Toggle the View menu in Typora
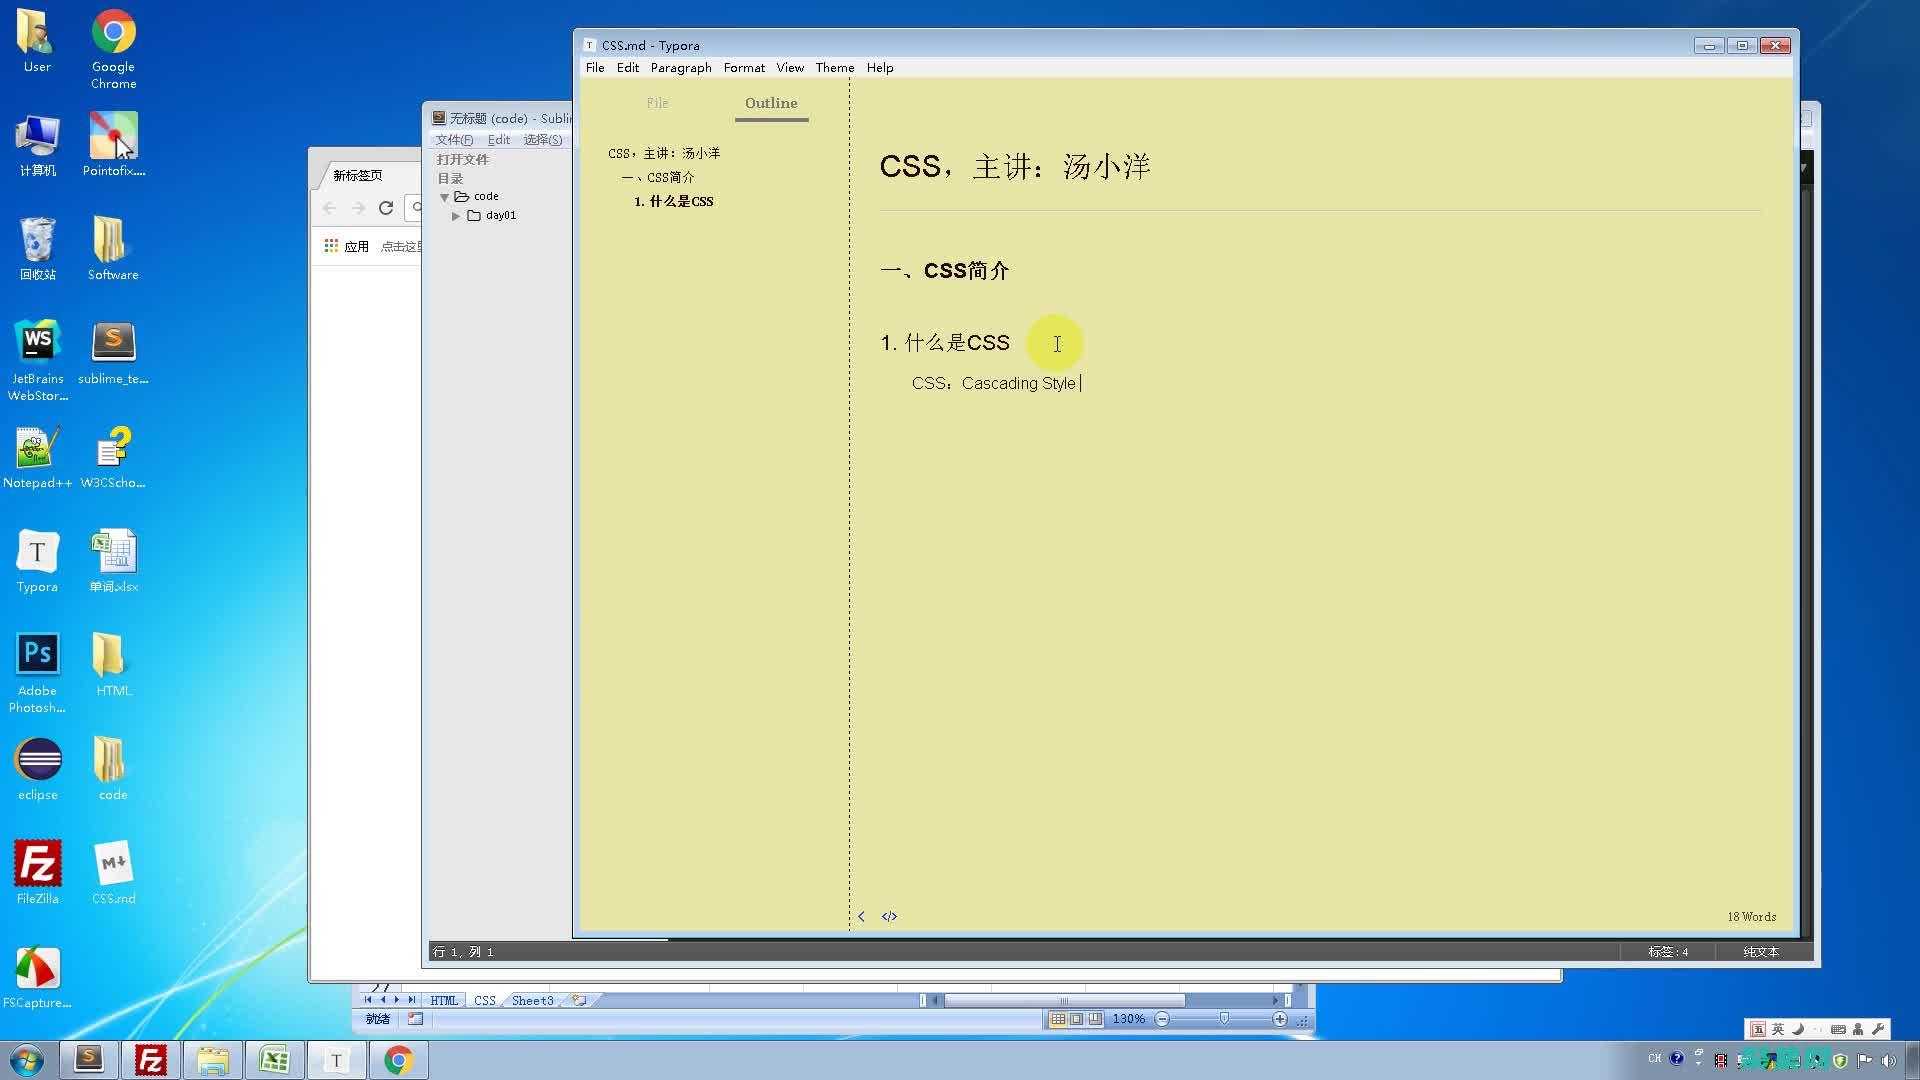The height and width of the screenshot is (1080, 1920). coord(790,67)
